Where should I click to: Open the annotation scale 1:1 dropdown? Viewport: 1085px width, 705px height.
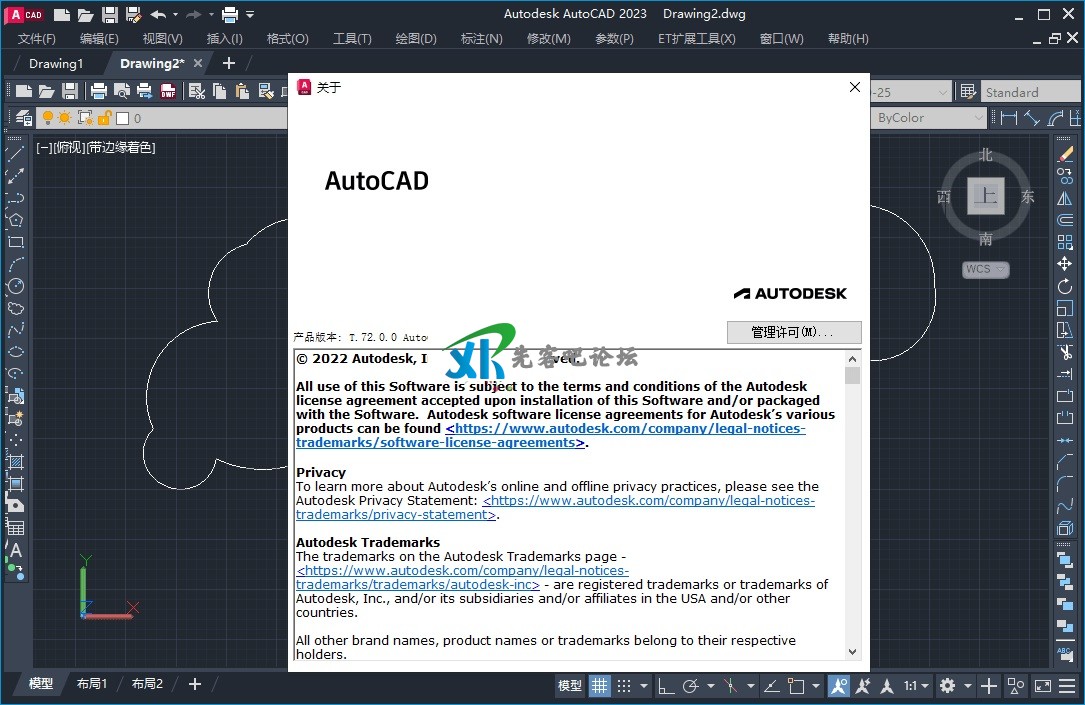tap(916, 686)
